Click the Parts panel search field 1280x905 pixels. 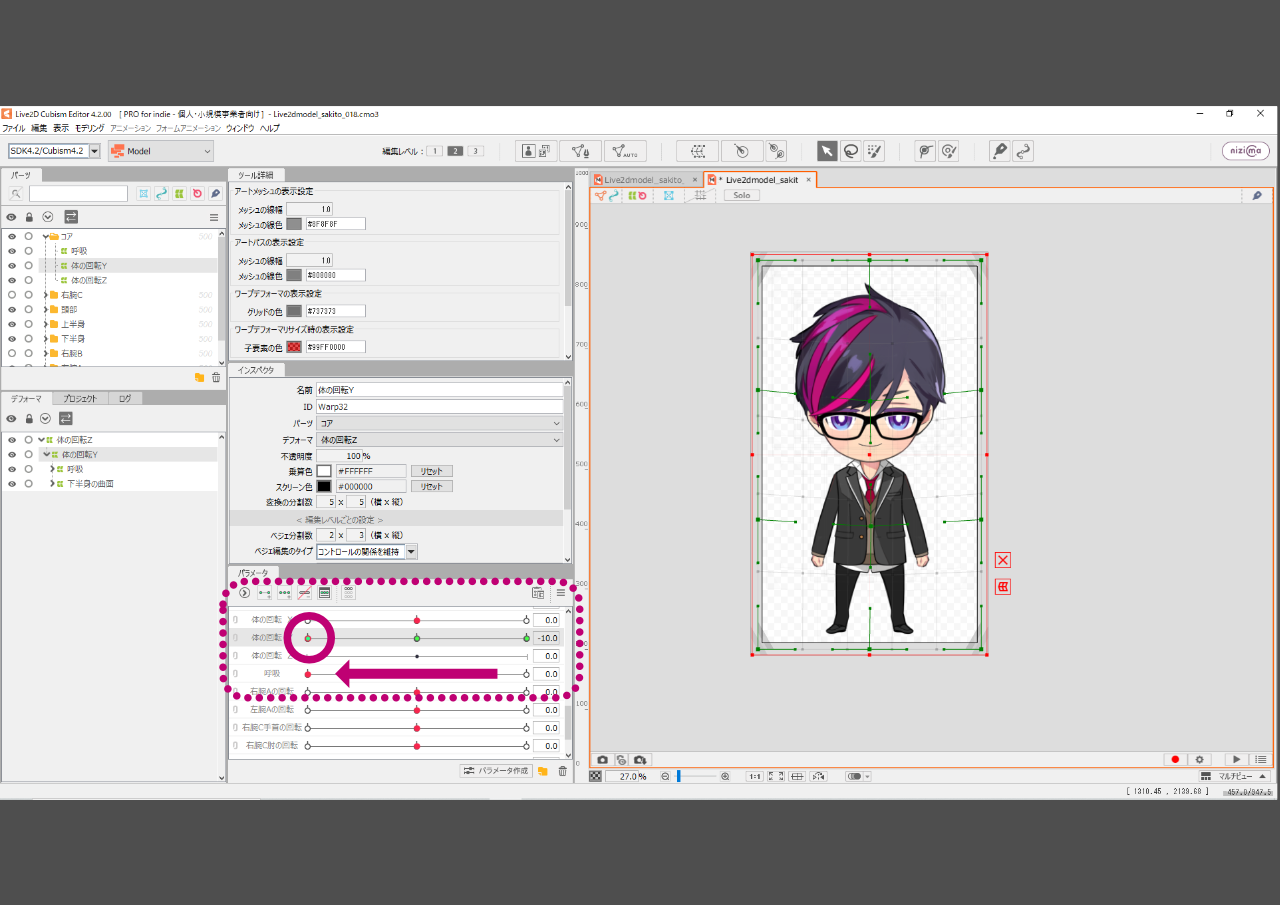pyautogui.click(x=78, y=194)
